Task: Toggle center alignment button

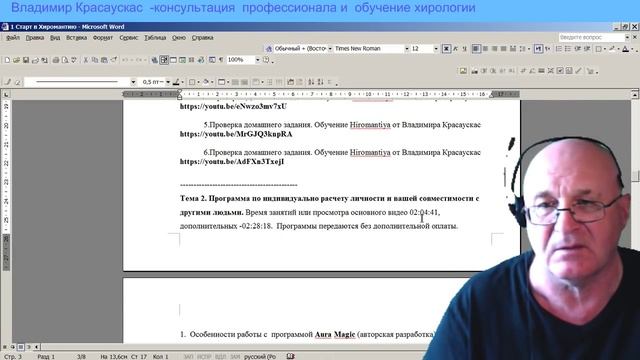Action: tap(485, 49)
